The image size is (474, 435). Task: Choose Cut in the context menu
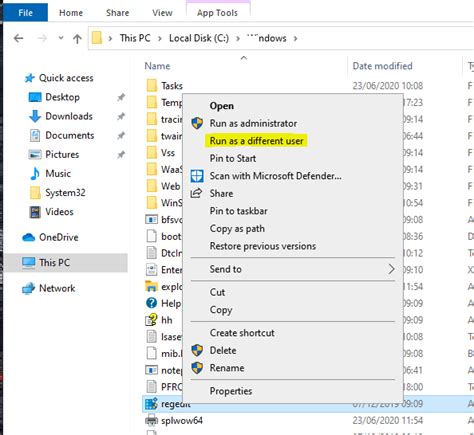tap(218, 292)
